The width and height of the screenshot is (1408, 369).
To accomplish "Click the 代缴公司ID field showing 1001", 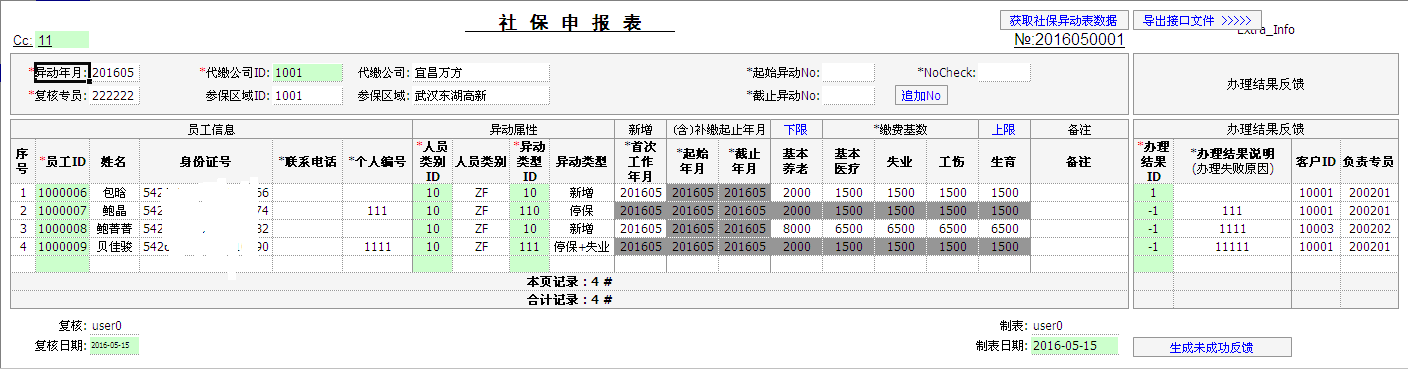I will (308, 73).
